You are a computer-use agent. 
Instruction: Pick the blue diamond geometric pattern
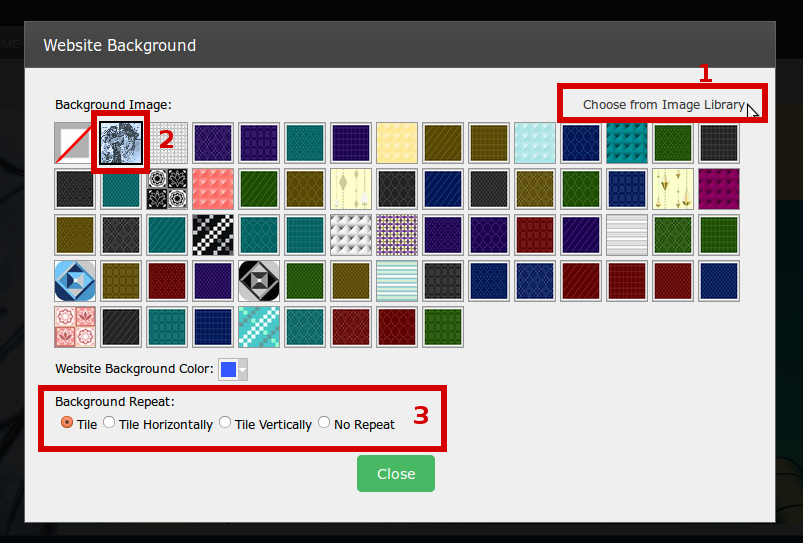(x=75, y=281)
